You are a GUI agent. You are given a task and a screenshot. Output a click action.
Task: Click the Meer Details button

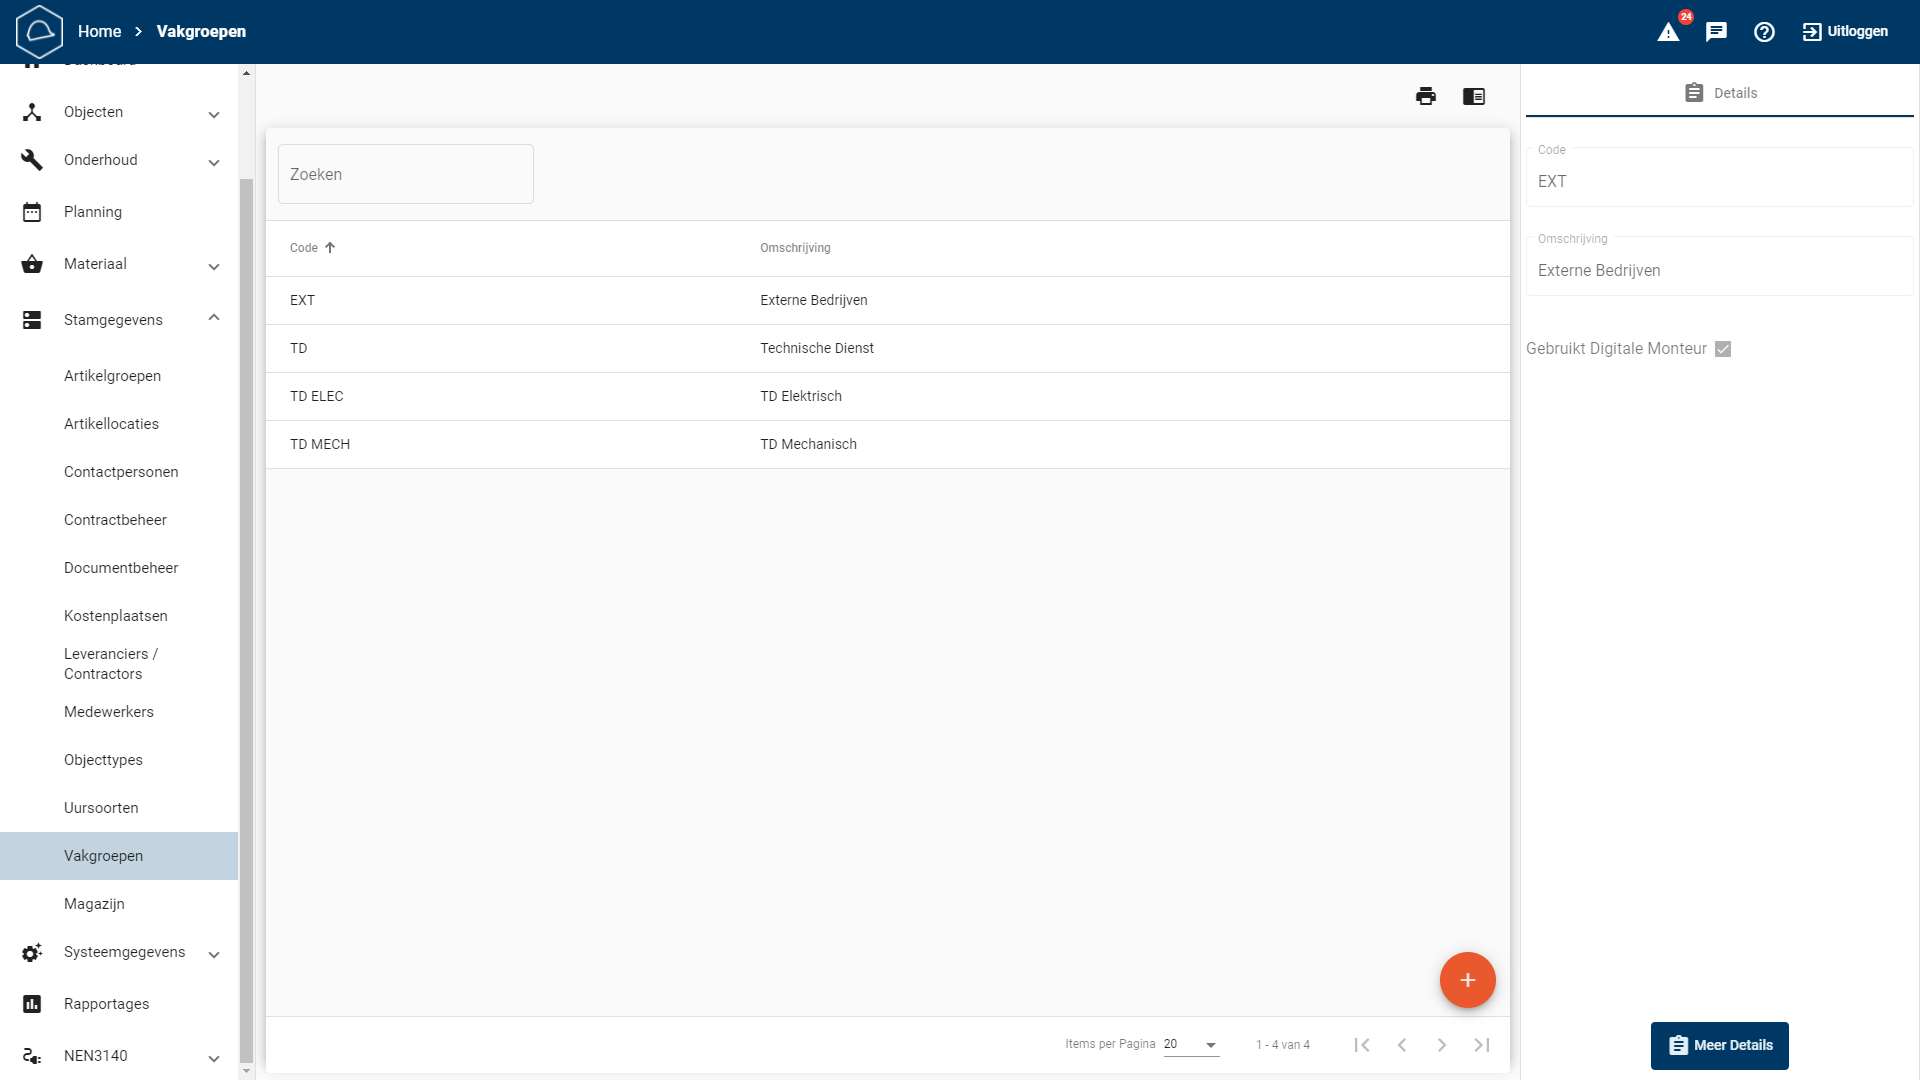tap(1719, 1045)
